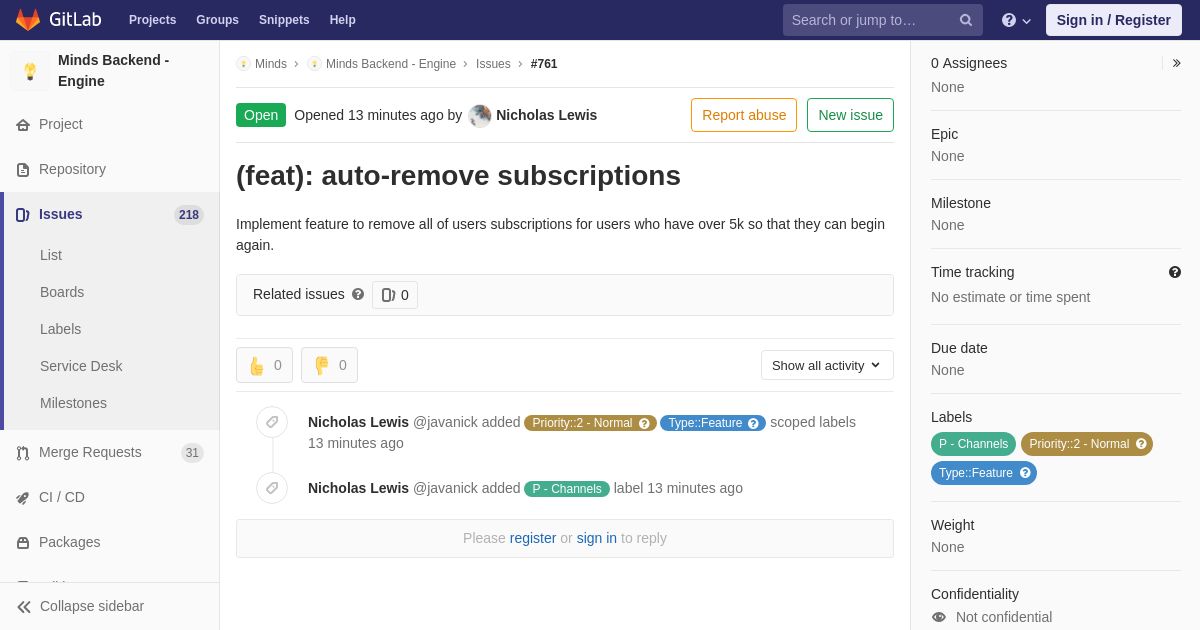The width and height of the screenshot is (1200, 630).
Task: Click Nicholas Lewis author avatar
Action: pos(480,116)
